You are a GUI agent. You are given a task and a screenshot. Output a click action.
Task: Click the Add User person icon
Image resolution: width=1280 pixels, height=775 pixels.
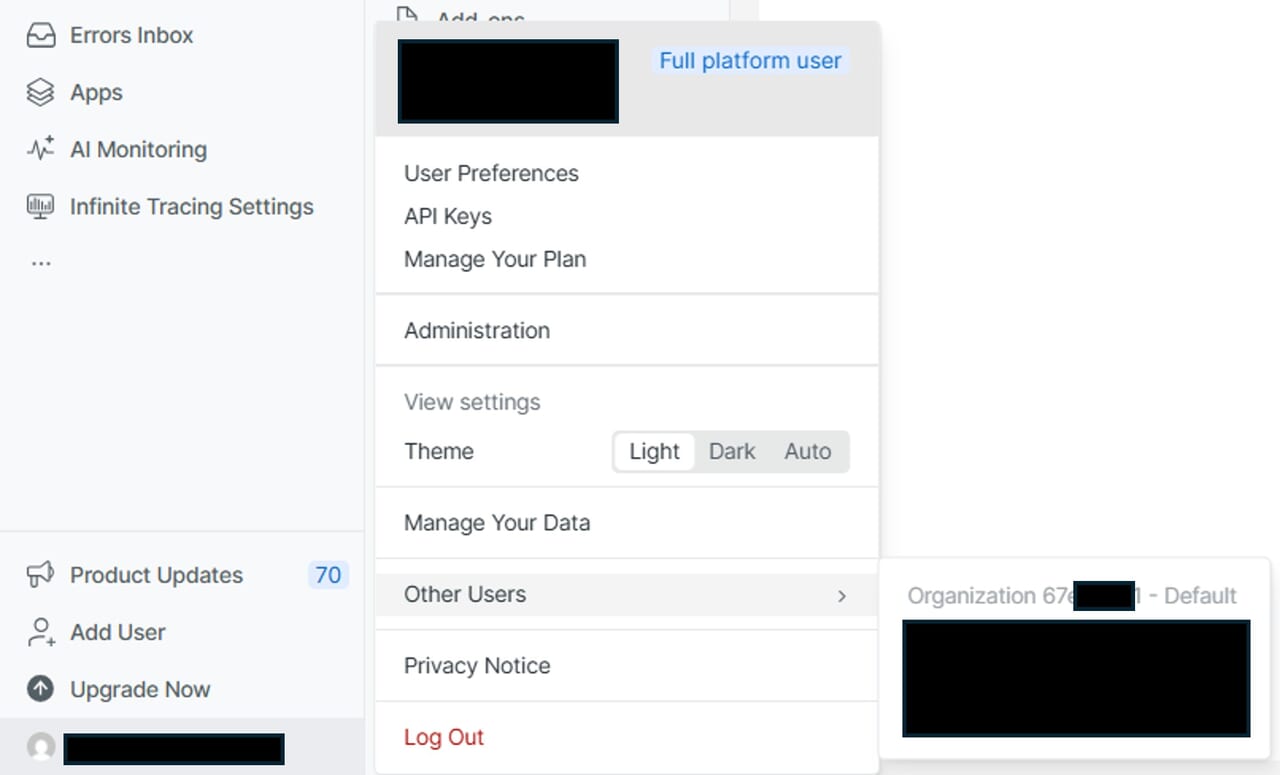41,632
